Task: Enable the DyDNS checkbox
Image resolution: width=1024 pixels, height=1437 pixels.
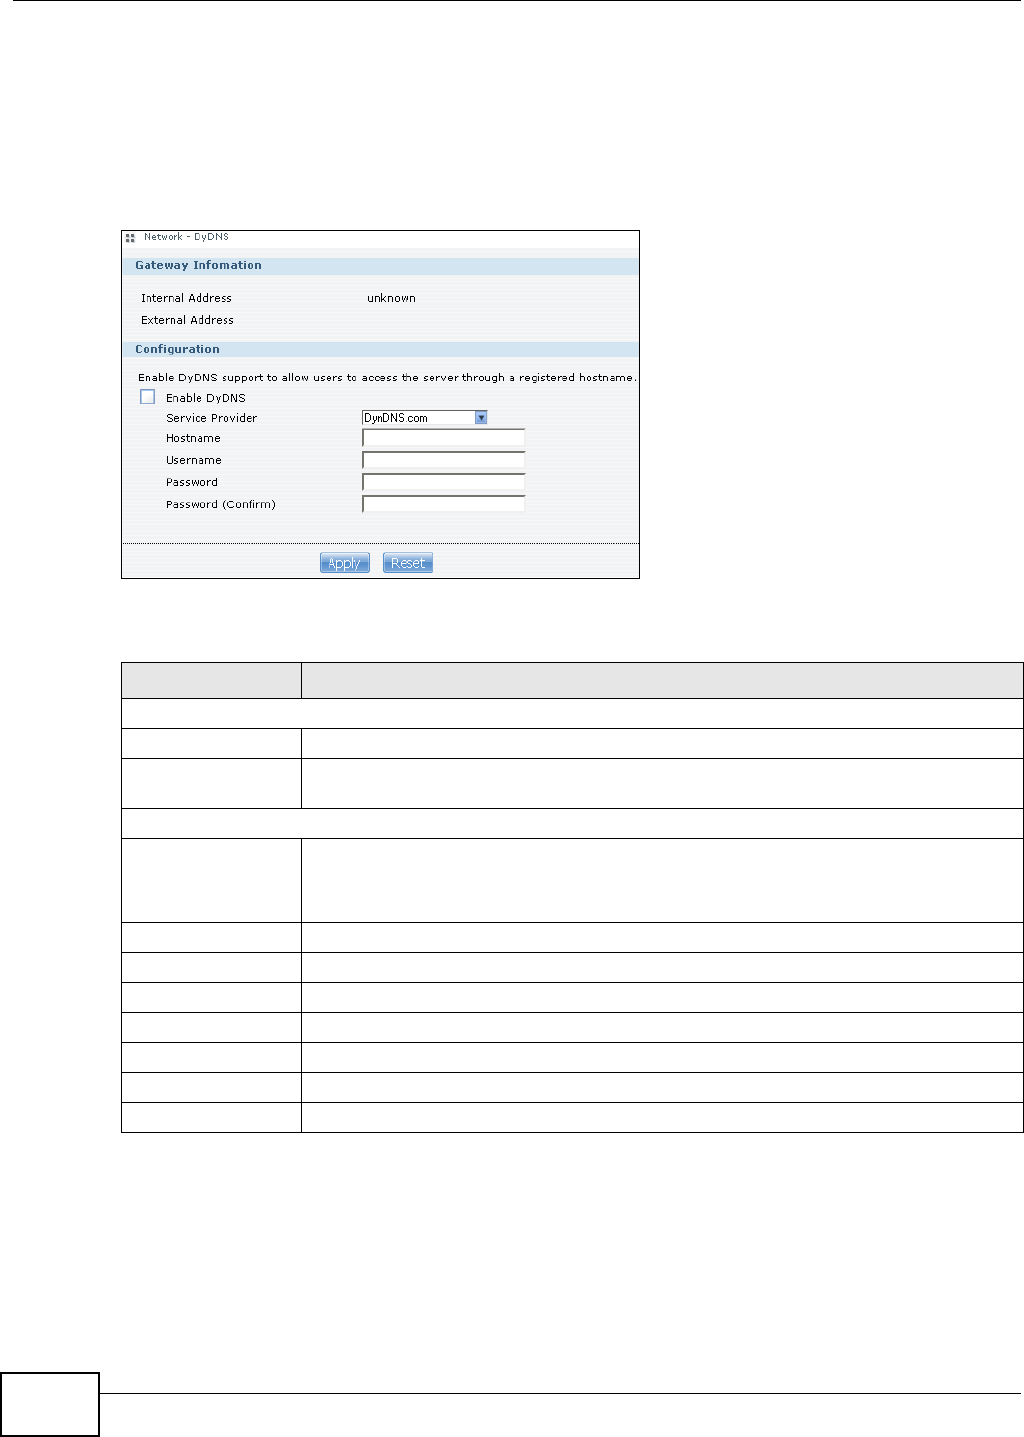Action: click(148, 397)
